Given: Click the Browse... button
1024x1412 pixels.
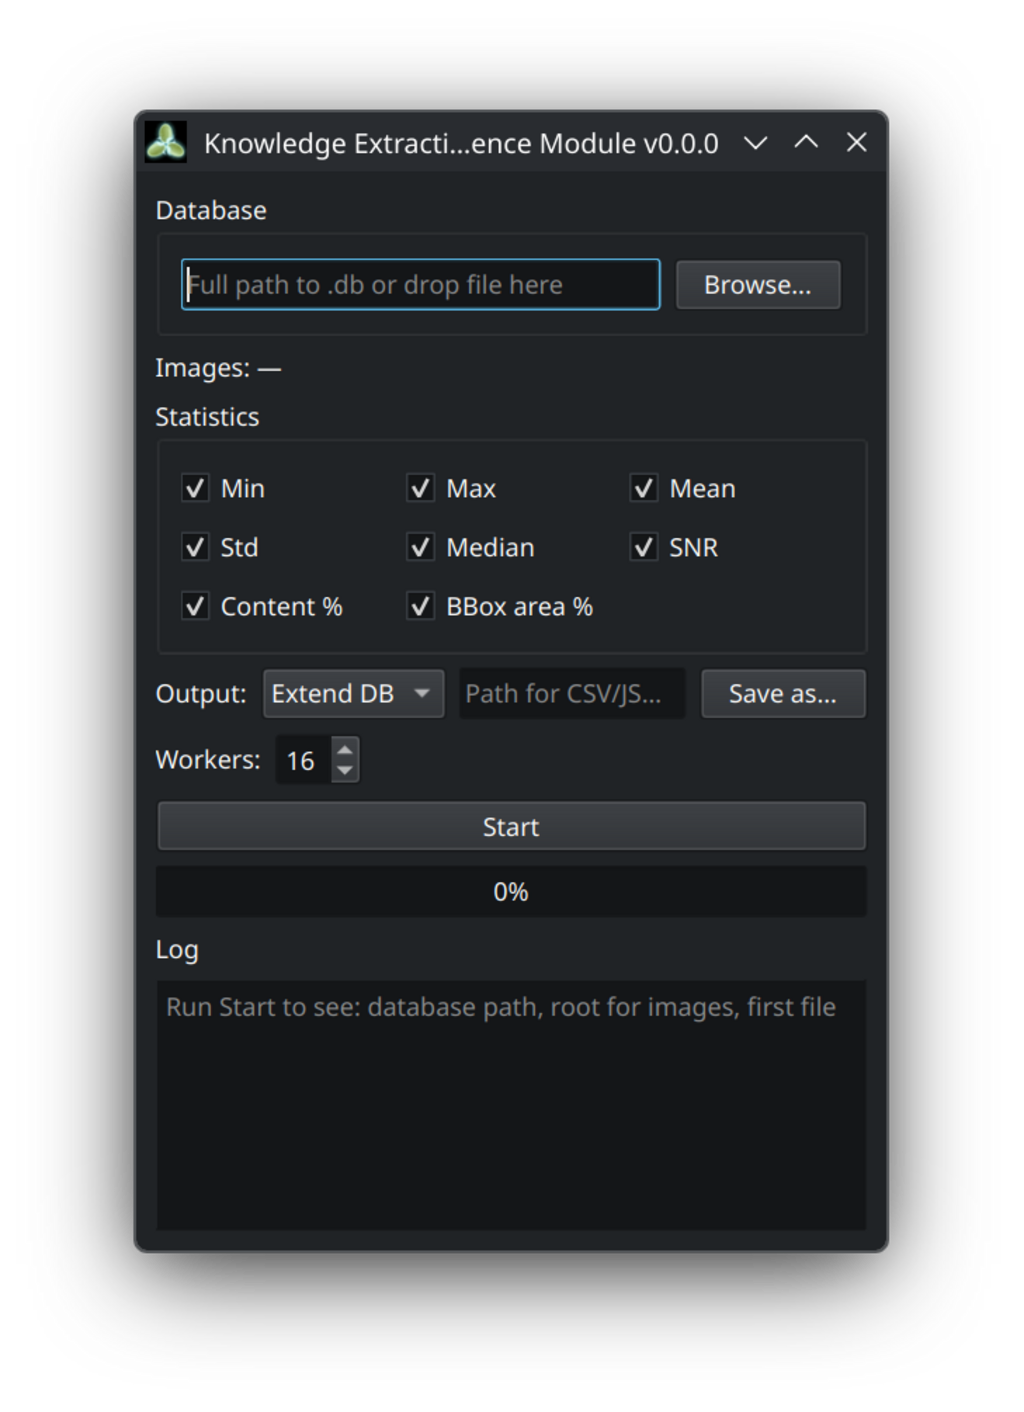Looking at the screenshot, I should [x=758, y=285].
